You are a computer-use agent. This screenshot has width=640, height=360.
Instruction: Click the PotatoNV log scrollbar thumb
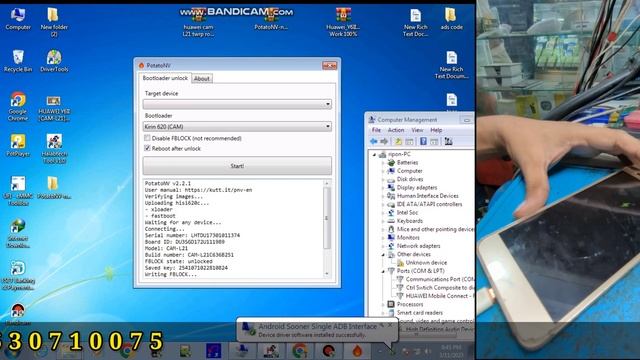pos(327,218)
